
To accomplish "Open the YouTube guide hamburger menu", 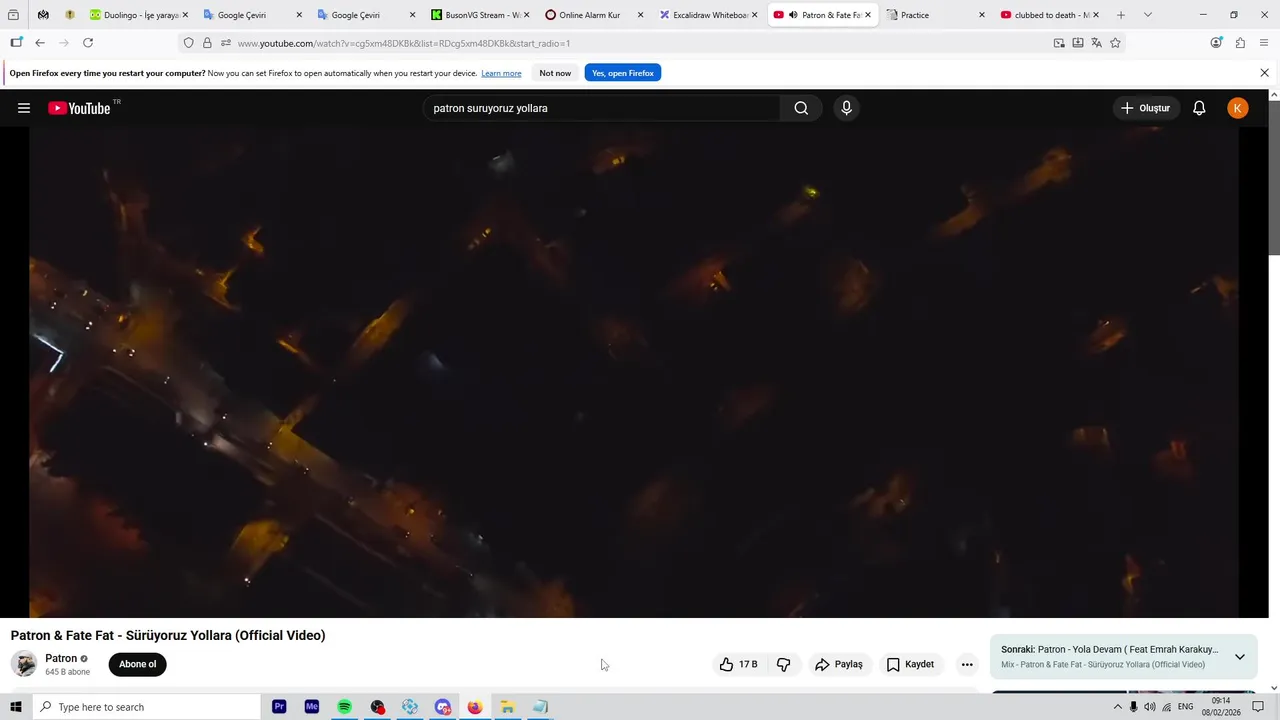I will pos(24,108).
